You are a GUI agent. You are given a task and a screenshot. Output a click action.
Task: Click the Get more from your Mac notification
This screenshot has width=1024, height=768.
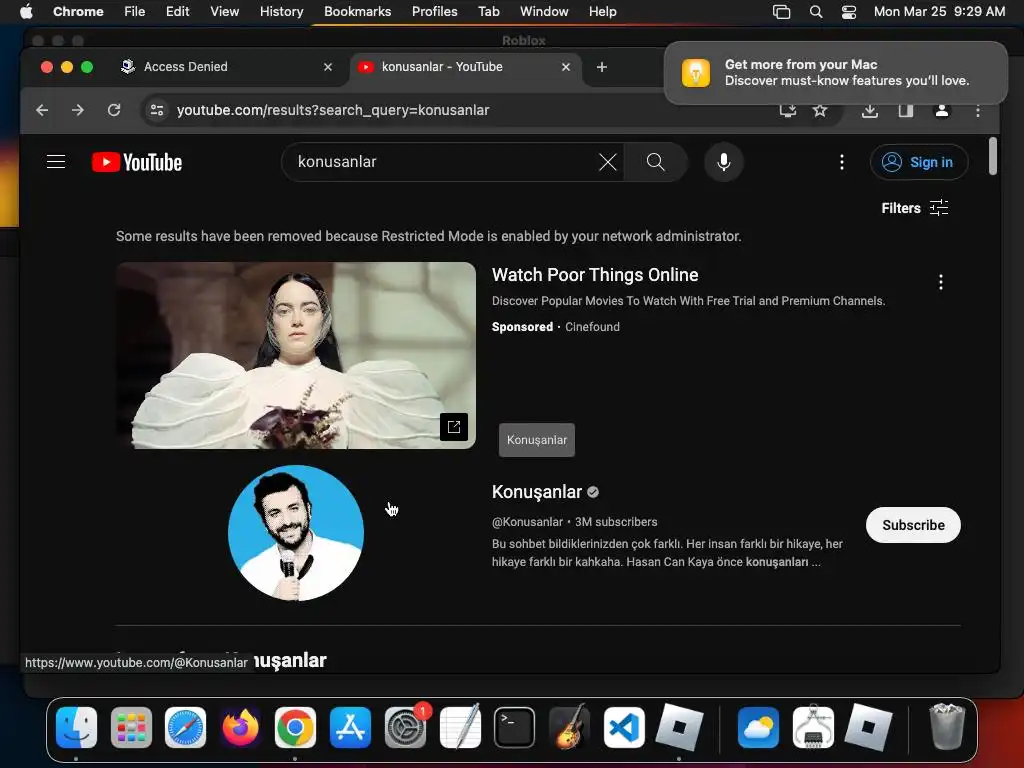click(836, 72)
